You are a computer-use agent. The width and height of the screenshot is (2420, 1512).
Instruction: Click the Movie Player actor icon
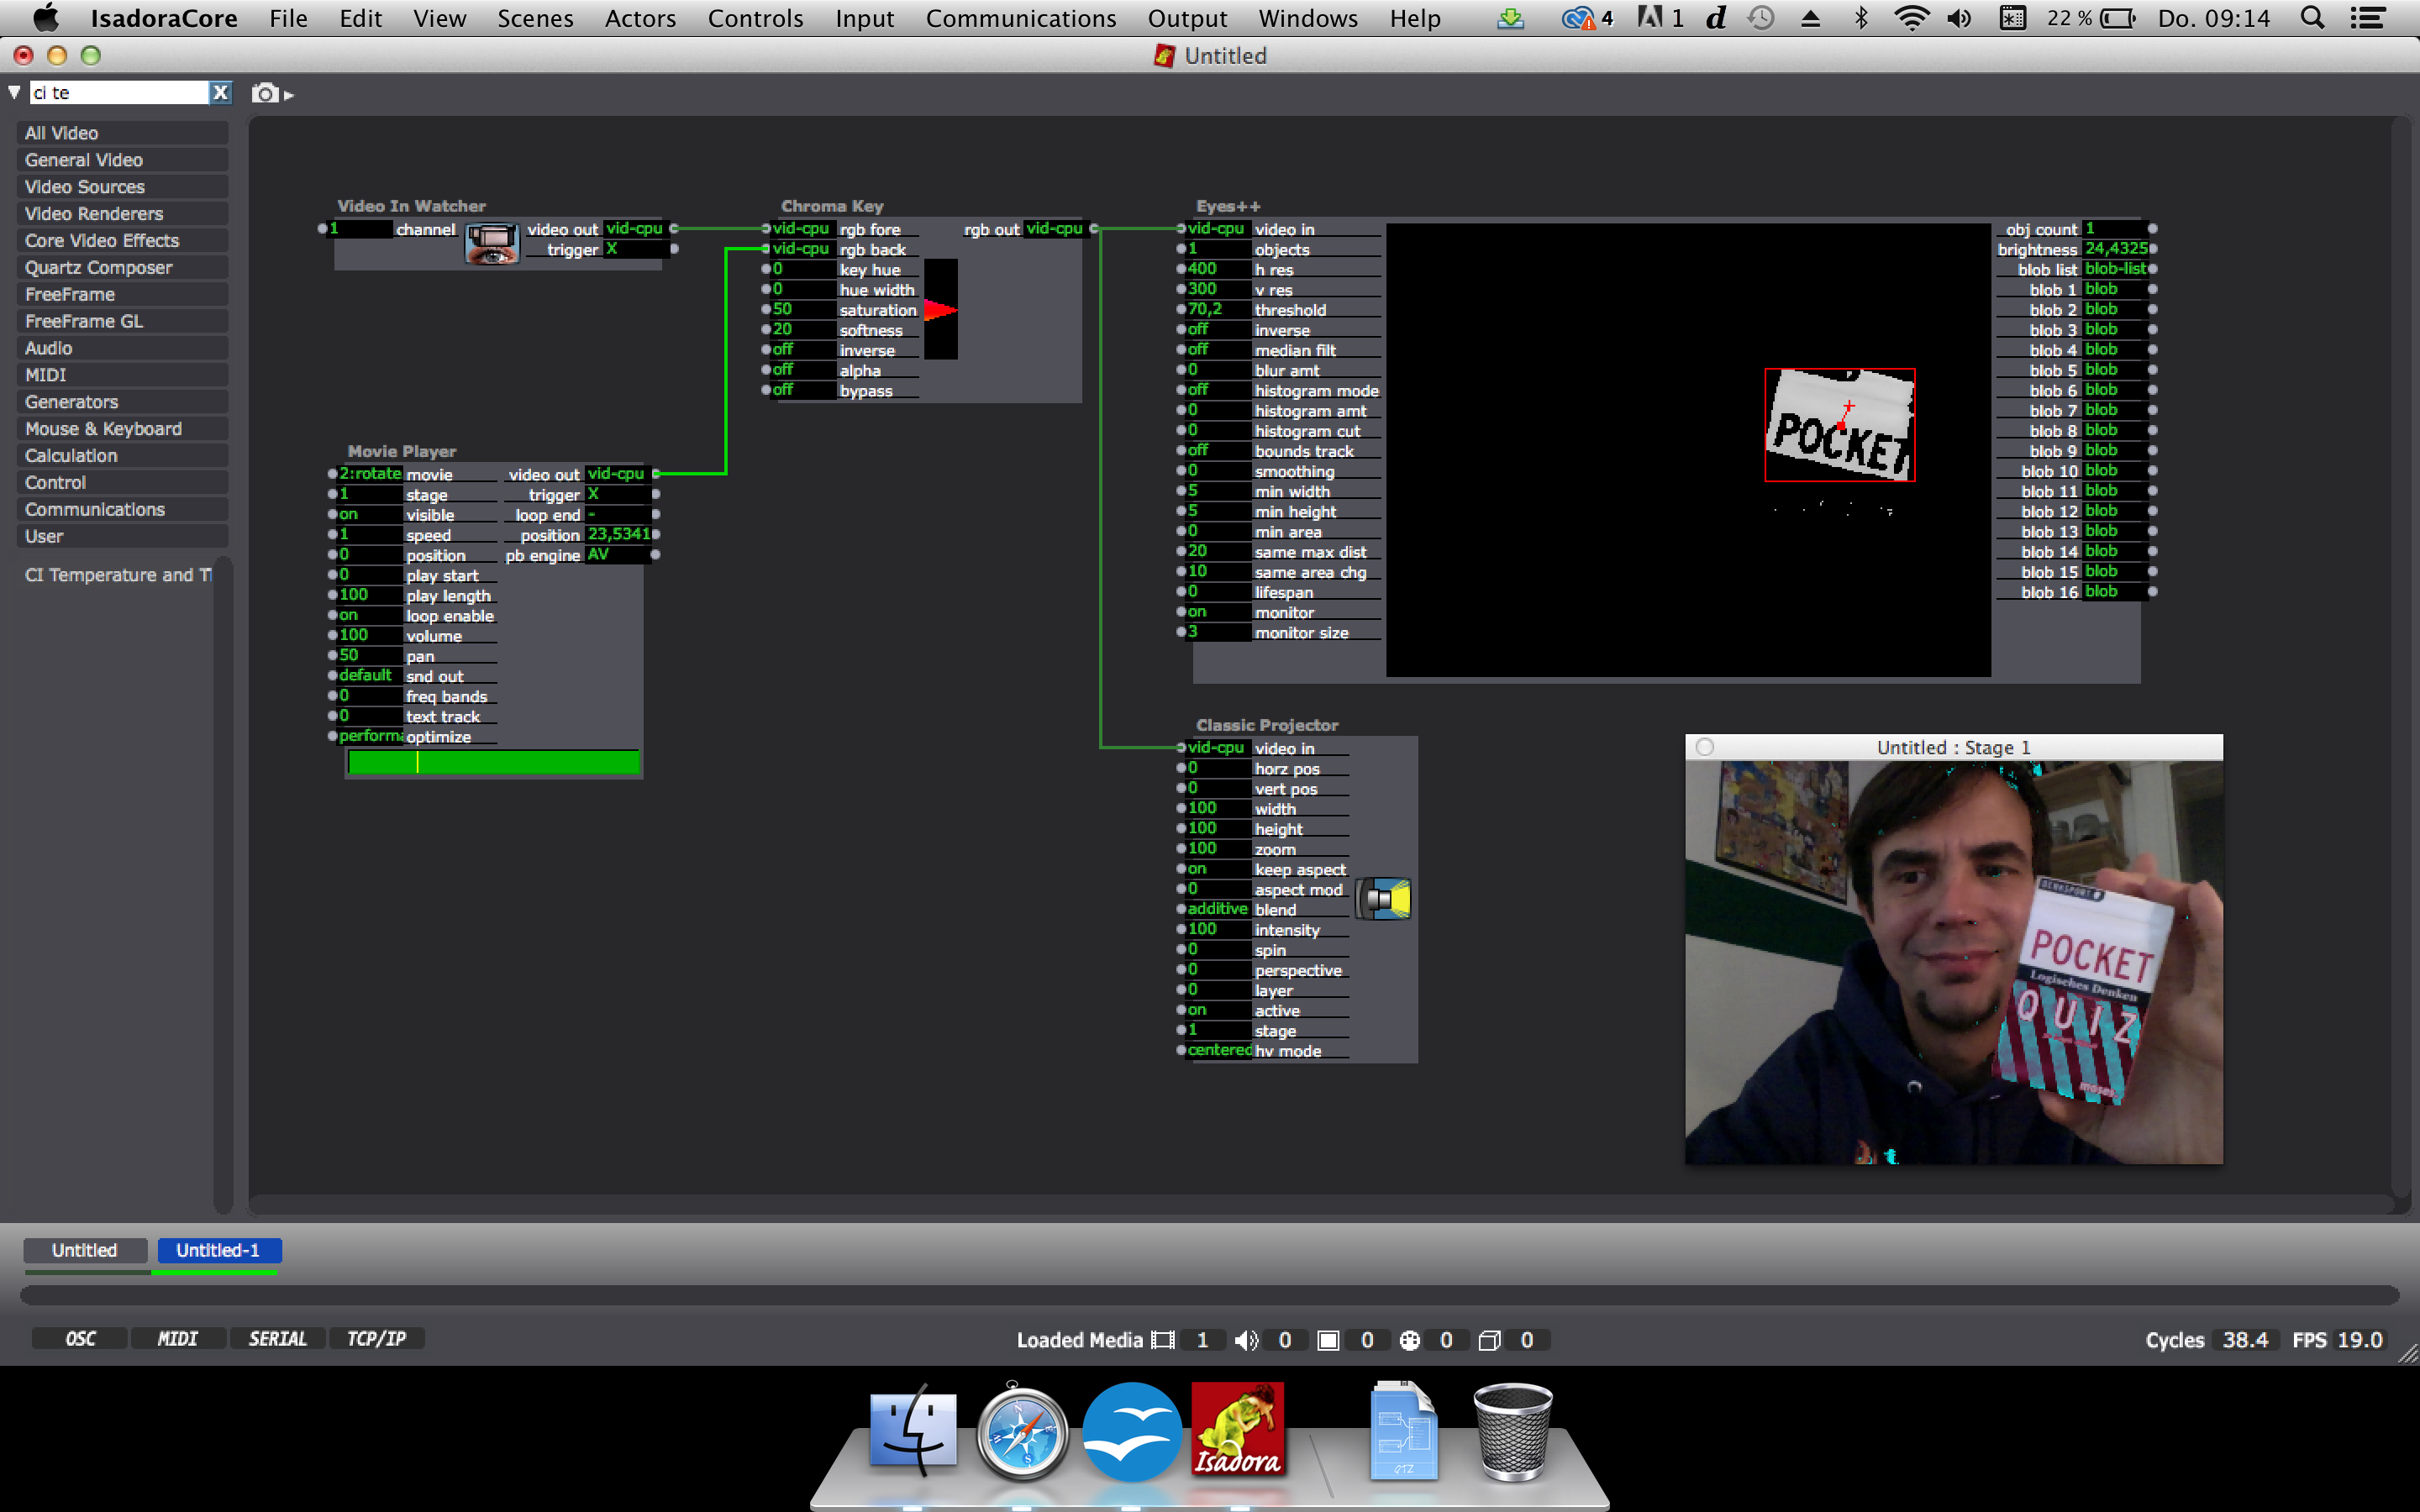[x=402, y=453]
